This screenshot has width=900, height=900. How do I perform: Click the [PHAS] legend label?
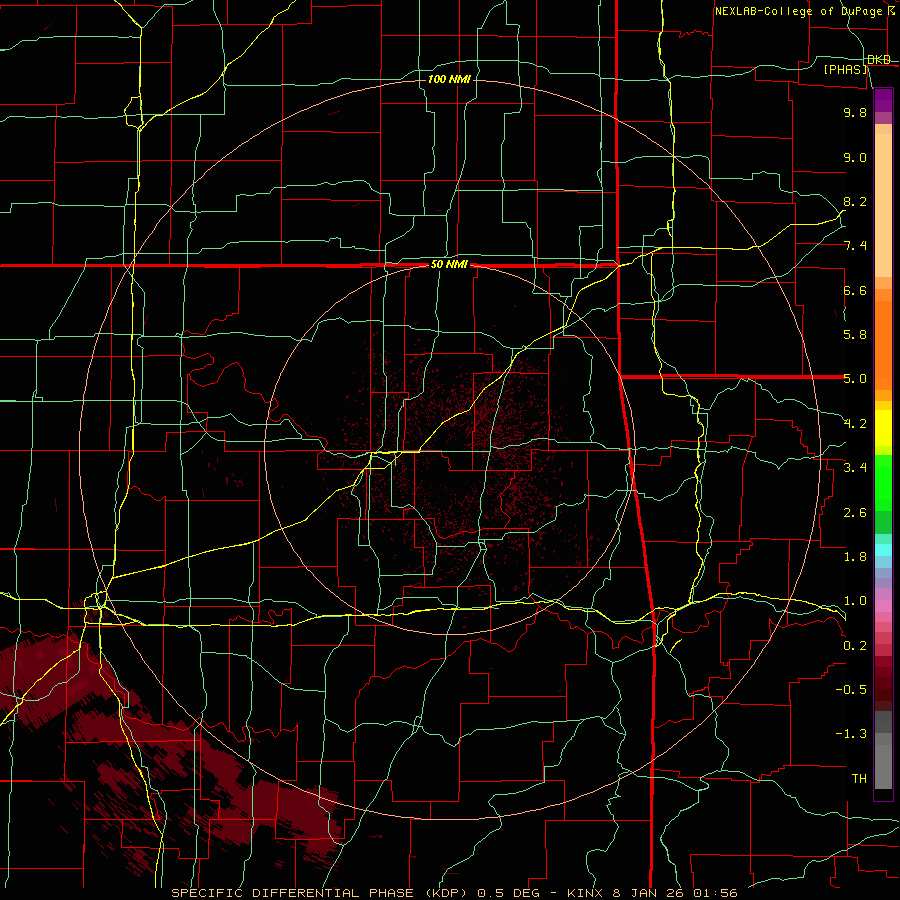(845, 70)
